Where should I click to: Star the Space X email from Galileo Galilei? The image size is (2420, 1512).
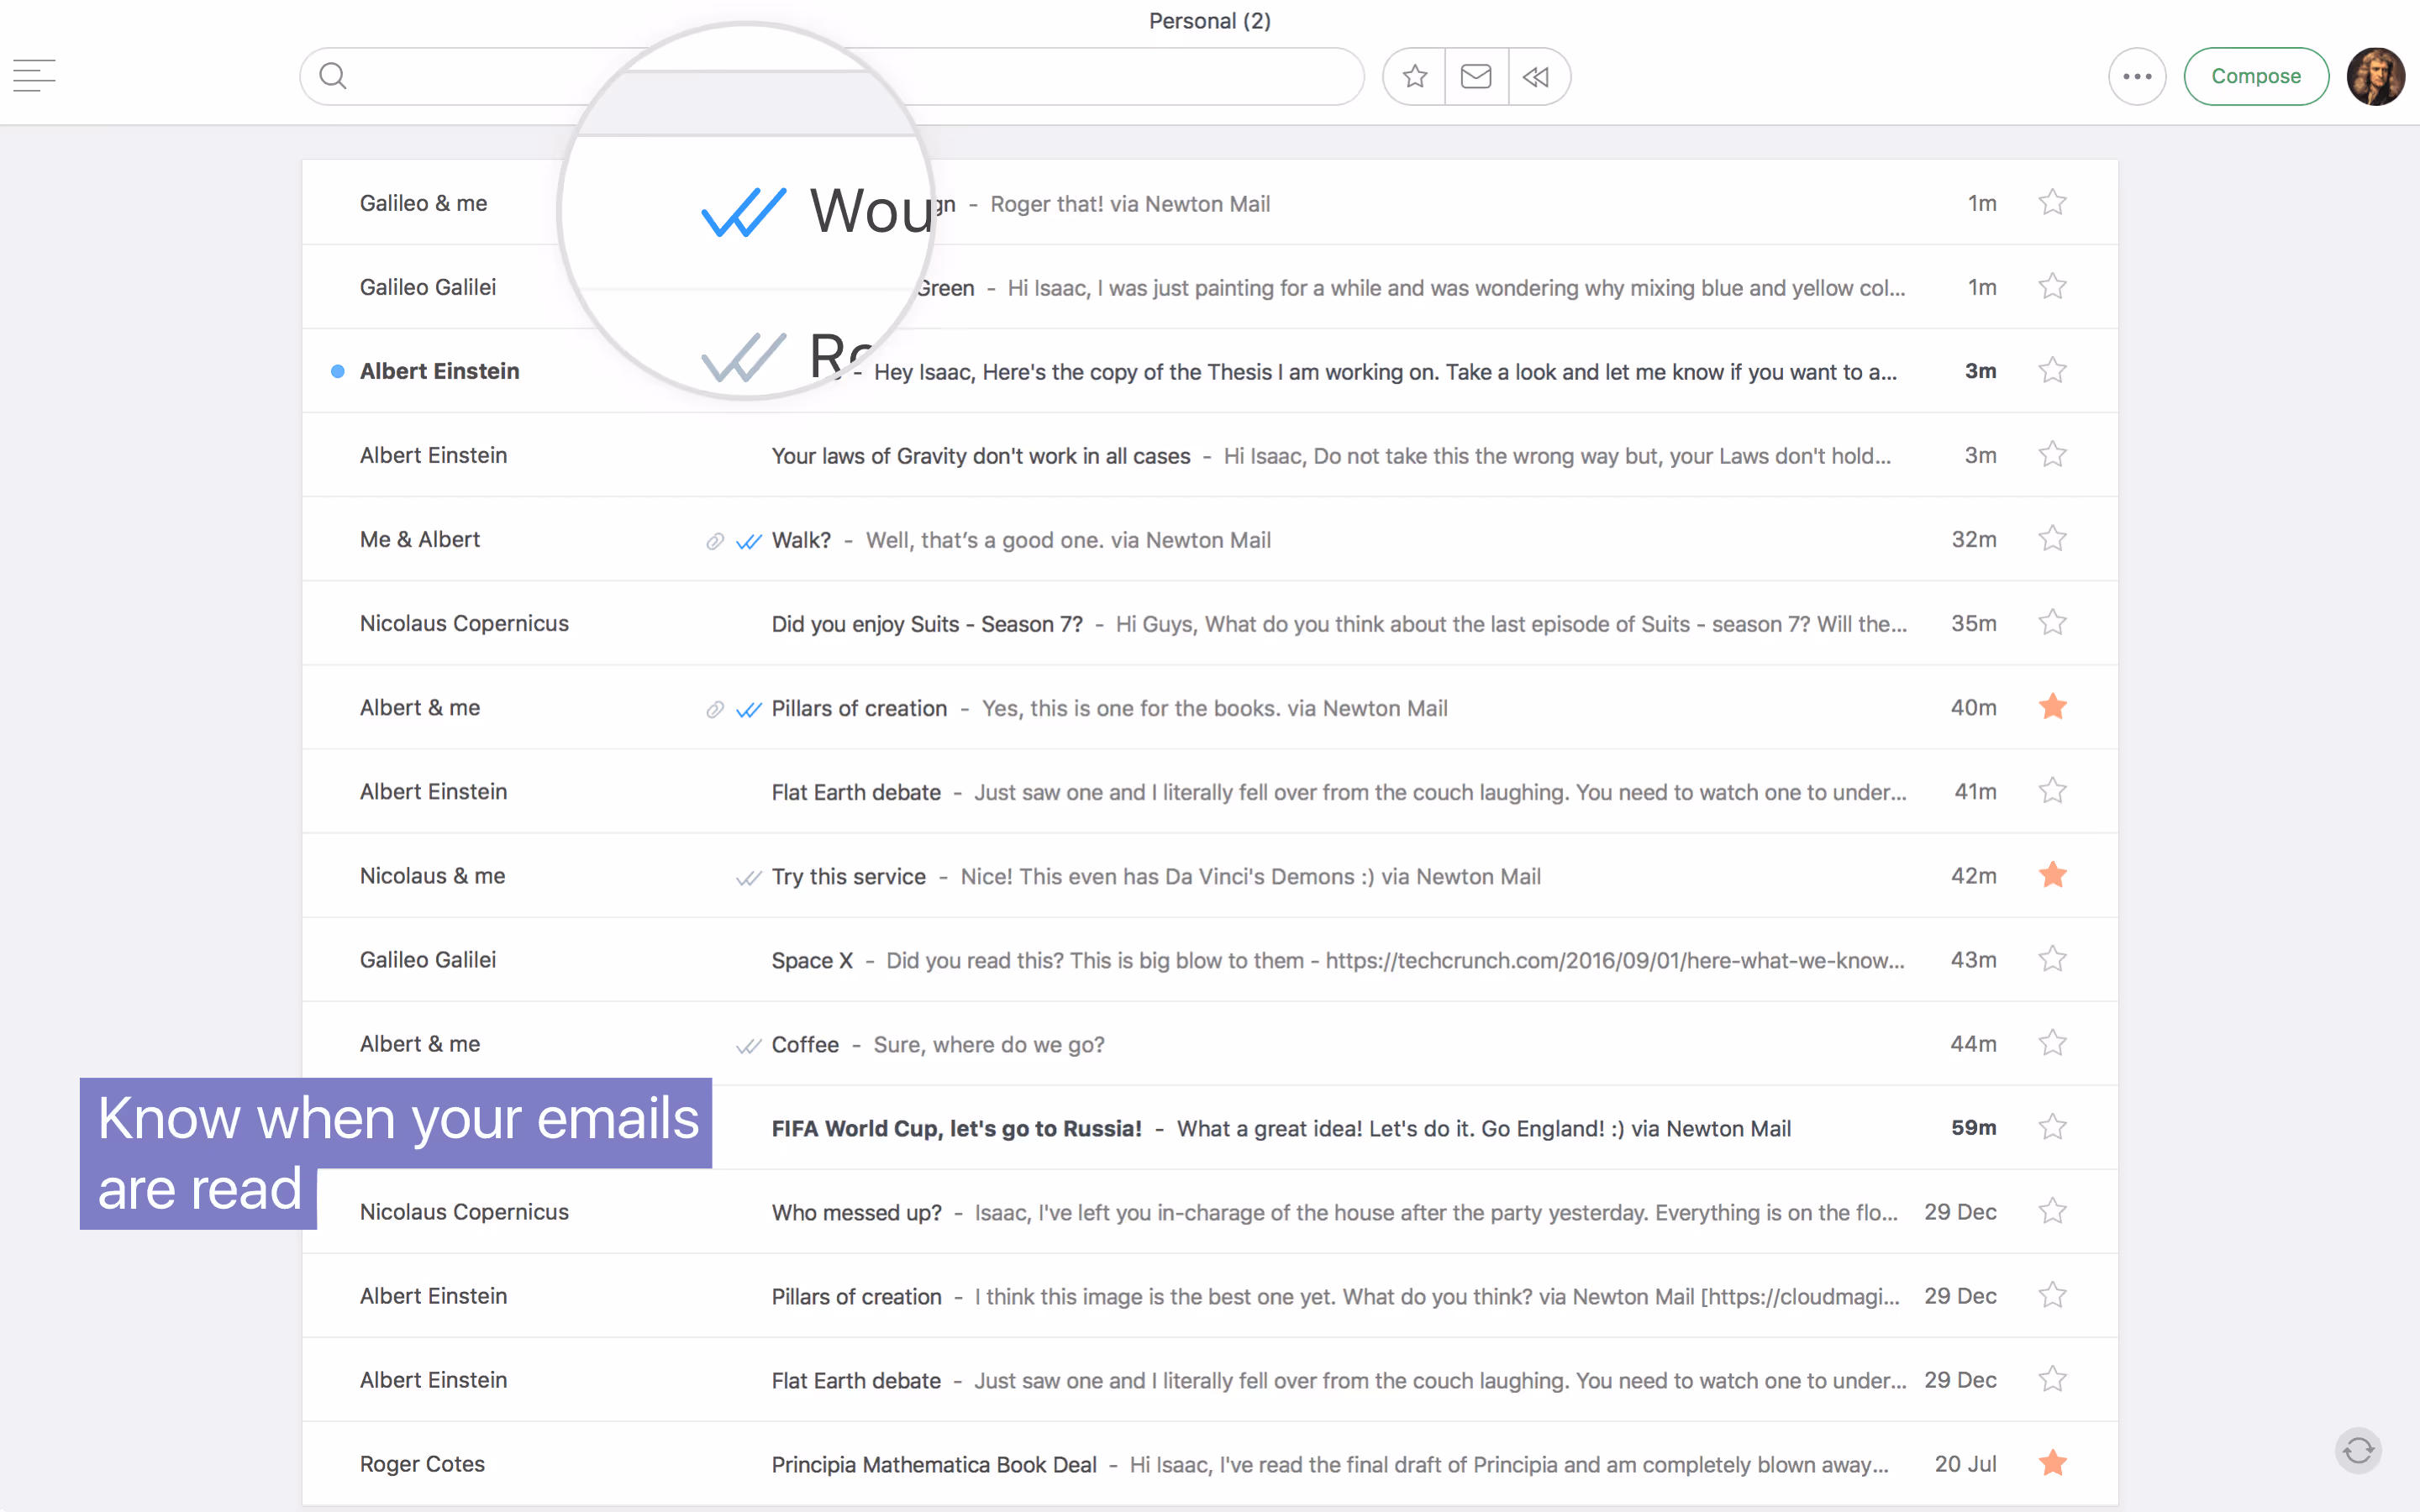coord(2052,958)
